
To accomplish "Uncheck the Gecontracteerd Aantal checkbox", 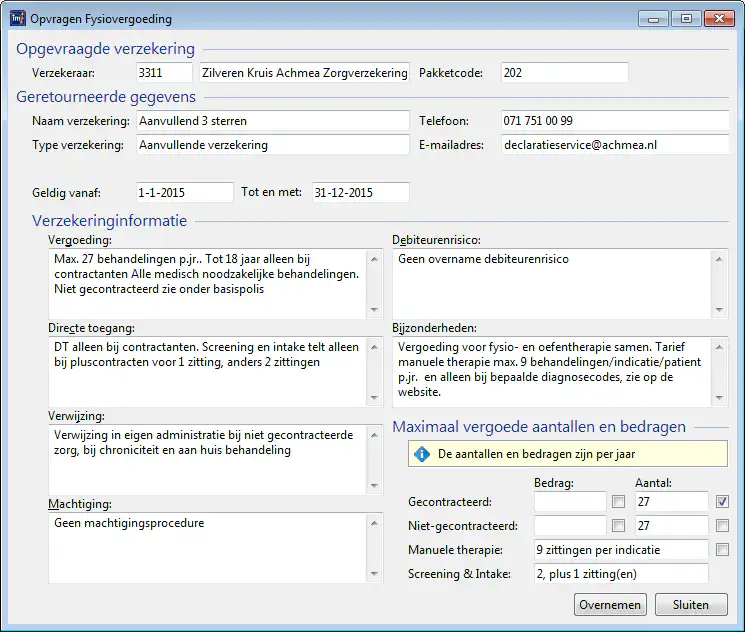I will pyautogui.click(x=722, y=501).
